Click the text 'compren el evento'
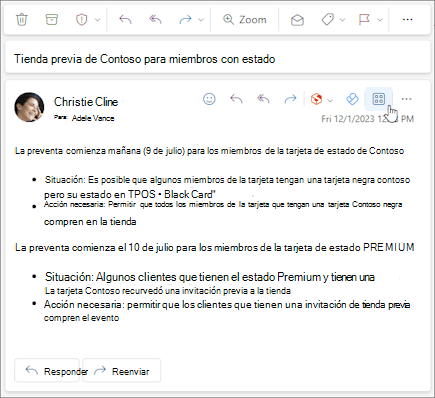This screenshot has height=398, width=435. tap(81, 318)
